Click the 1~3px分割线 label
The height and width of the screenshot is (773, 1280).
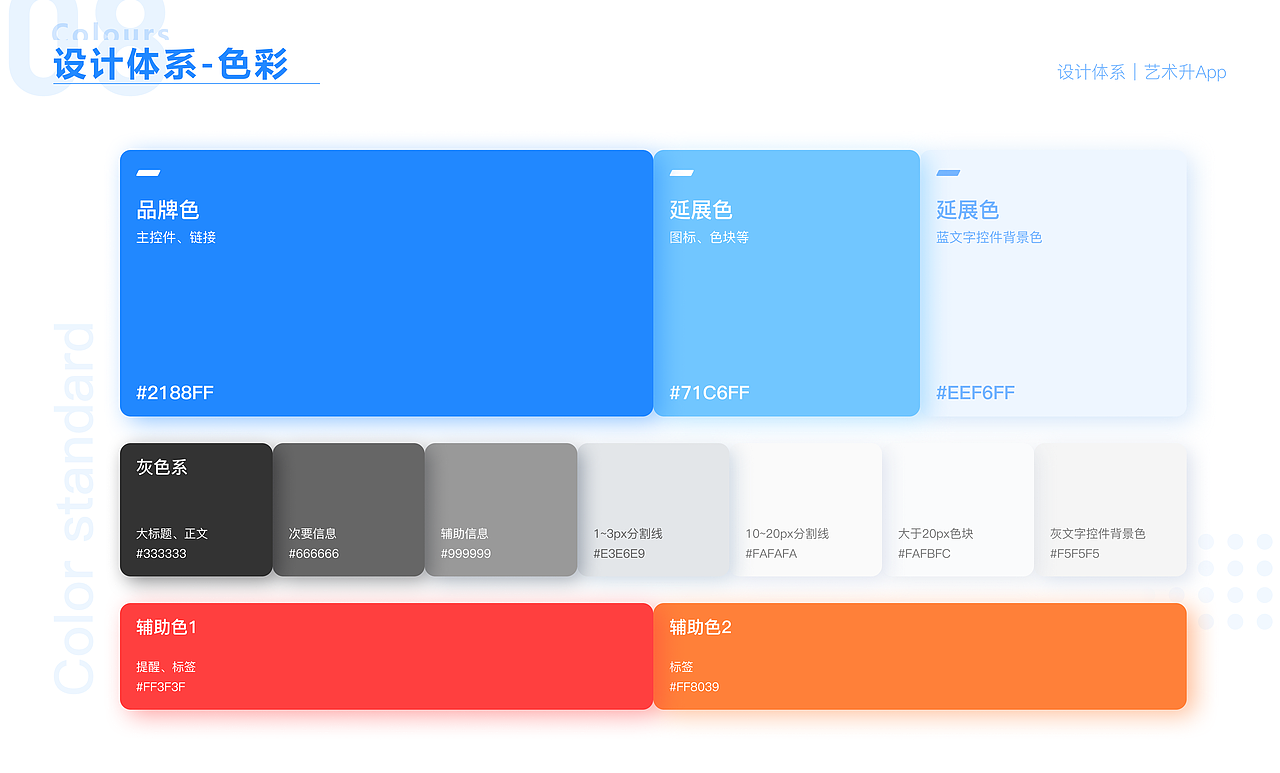point(628,534)
